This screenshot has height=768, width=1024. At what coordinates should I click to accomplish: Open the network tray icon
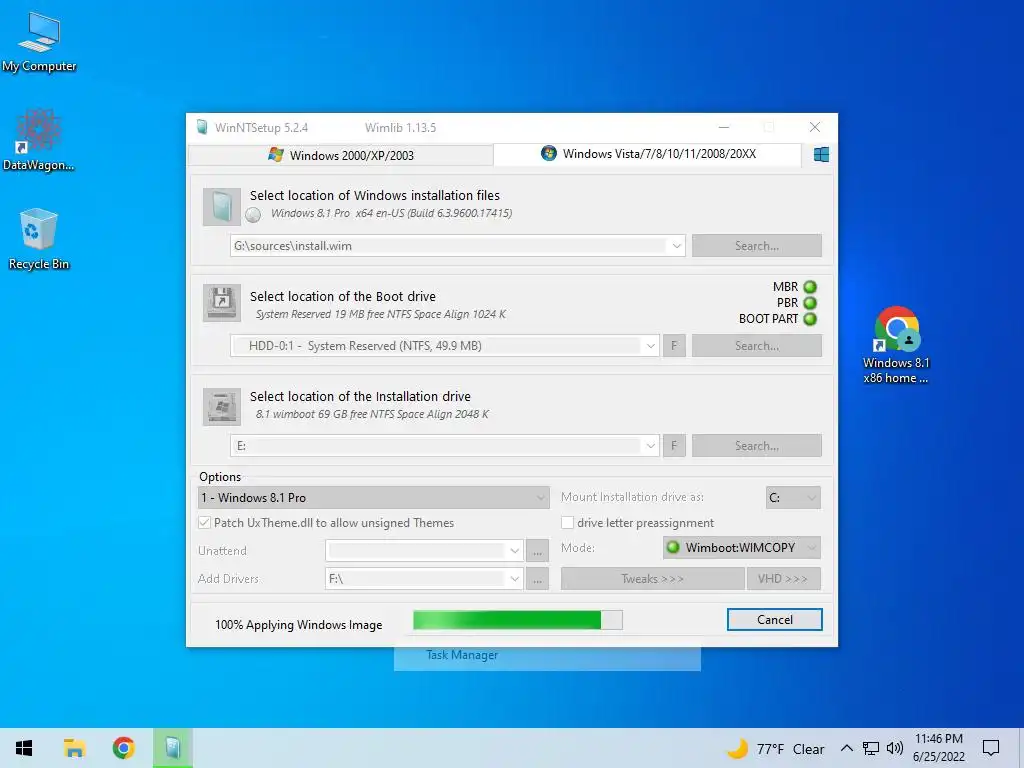pos(871,748)
